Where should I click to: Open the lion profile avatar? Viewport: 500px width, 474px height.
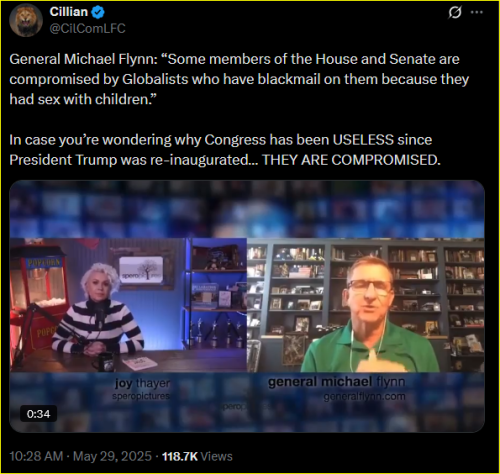[26, 20]
